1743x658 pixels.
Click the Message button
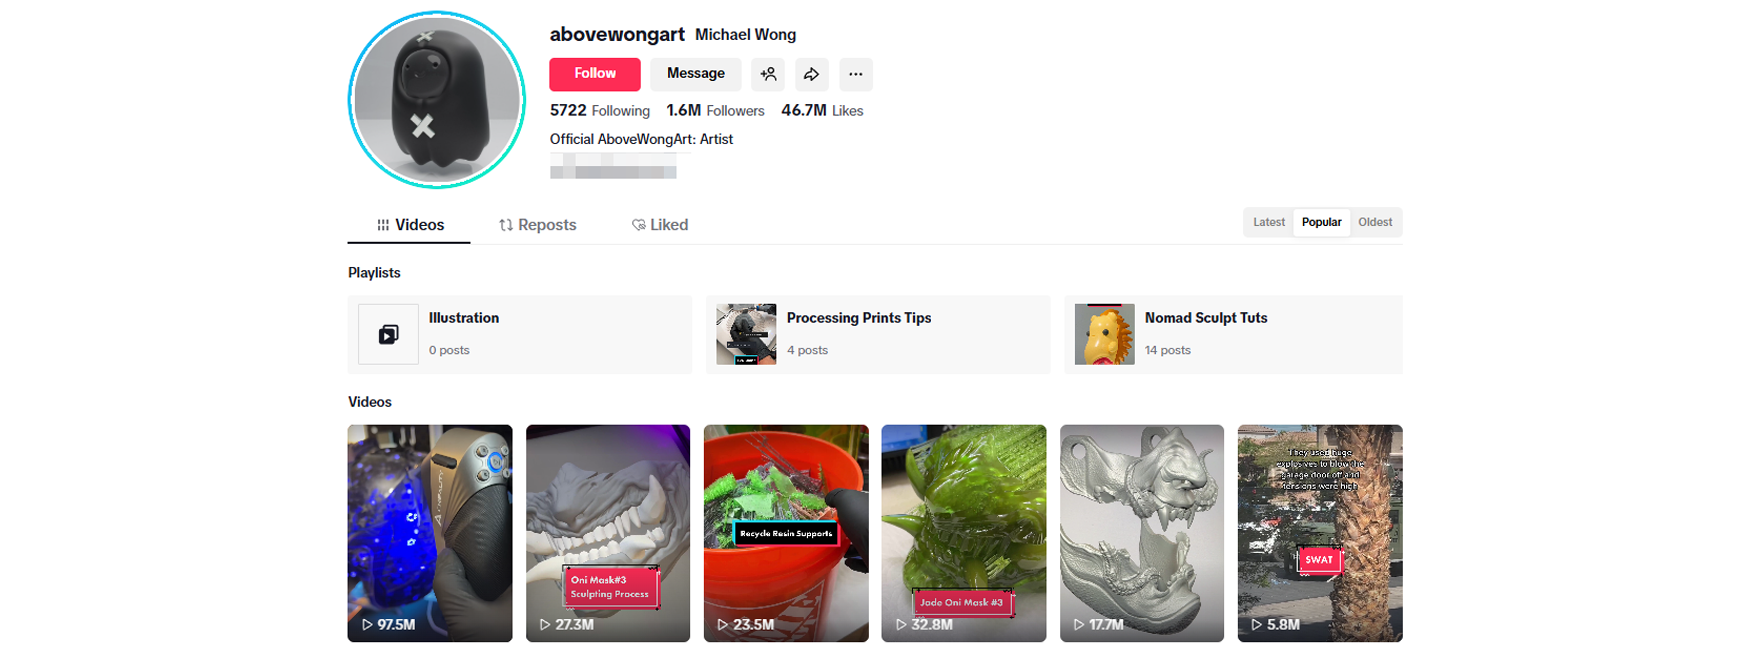(696, 74)
